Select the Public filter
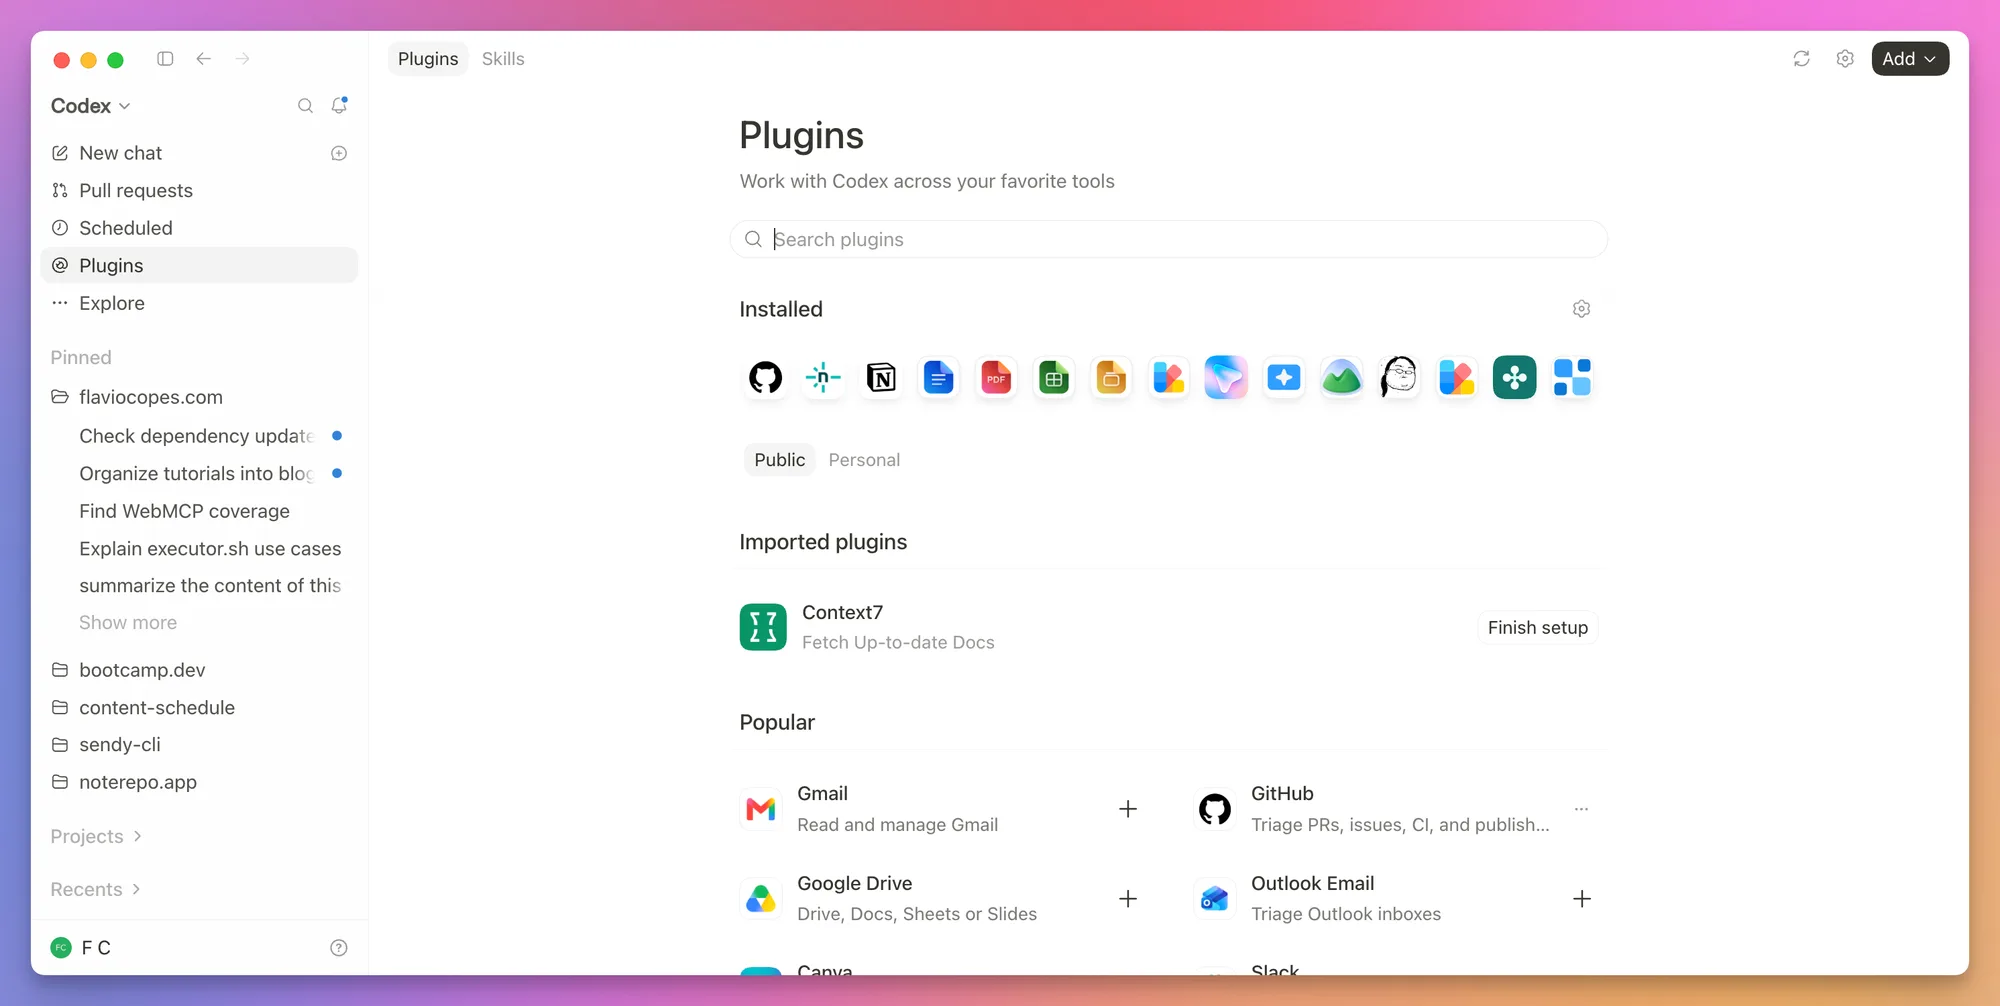Viewport: 2000px width, 1006px height. [x=780, y=460]
